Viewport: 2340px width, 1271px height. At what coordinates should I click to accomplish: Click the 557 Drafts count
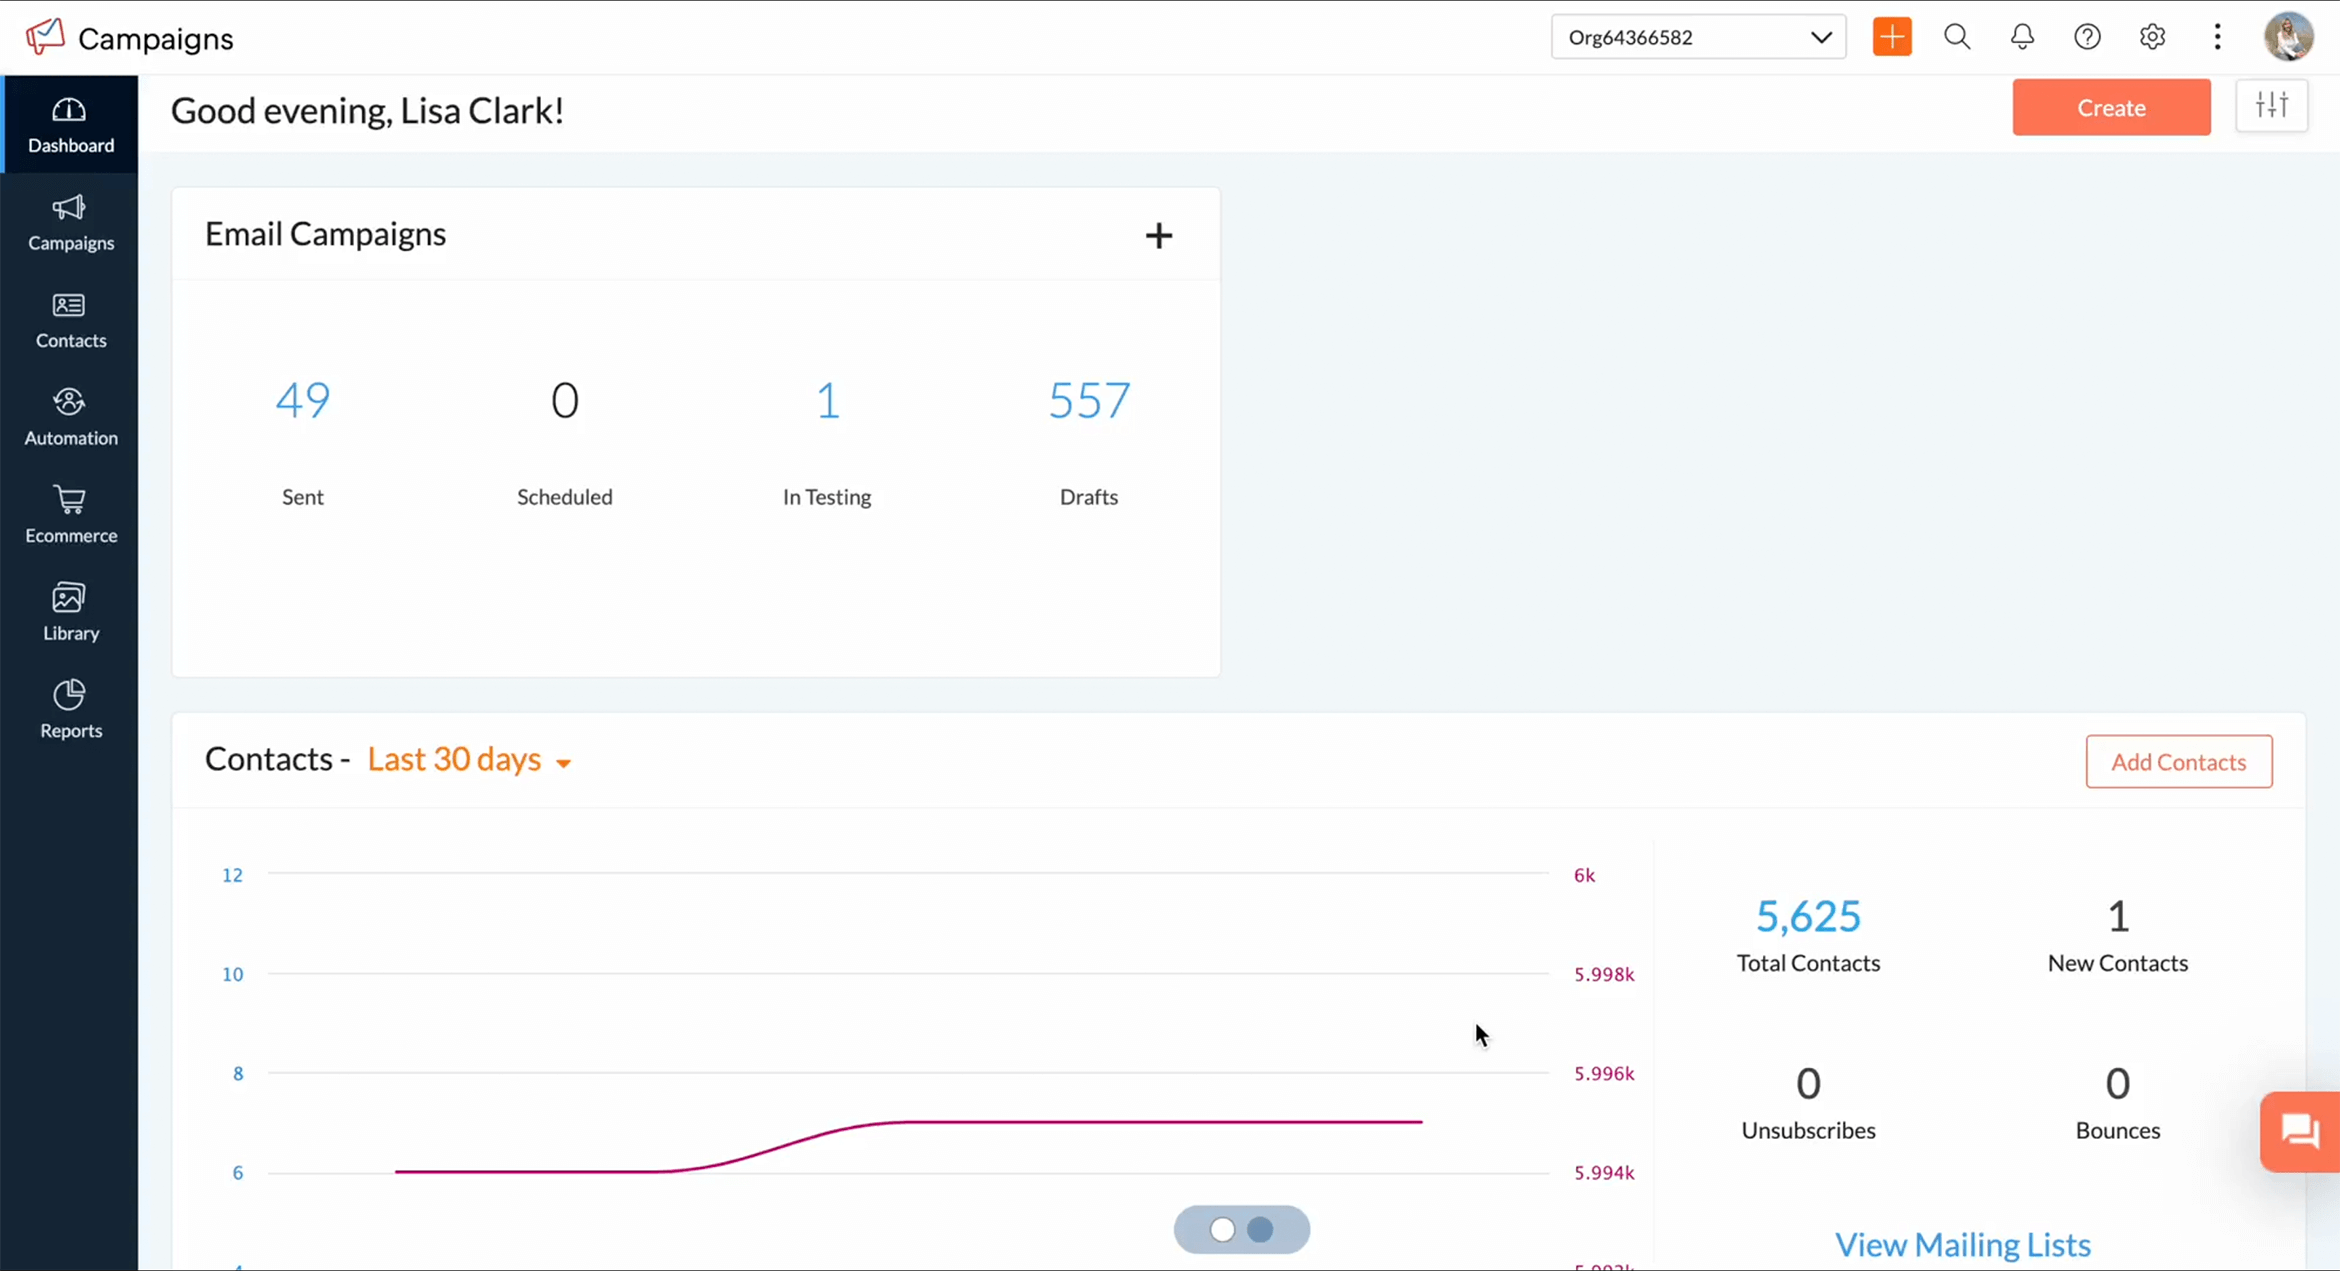(x=1088, y=401)
